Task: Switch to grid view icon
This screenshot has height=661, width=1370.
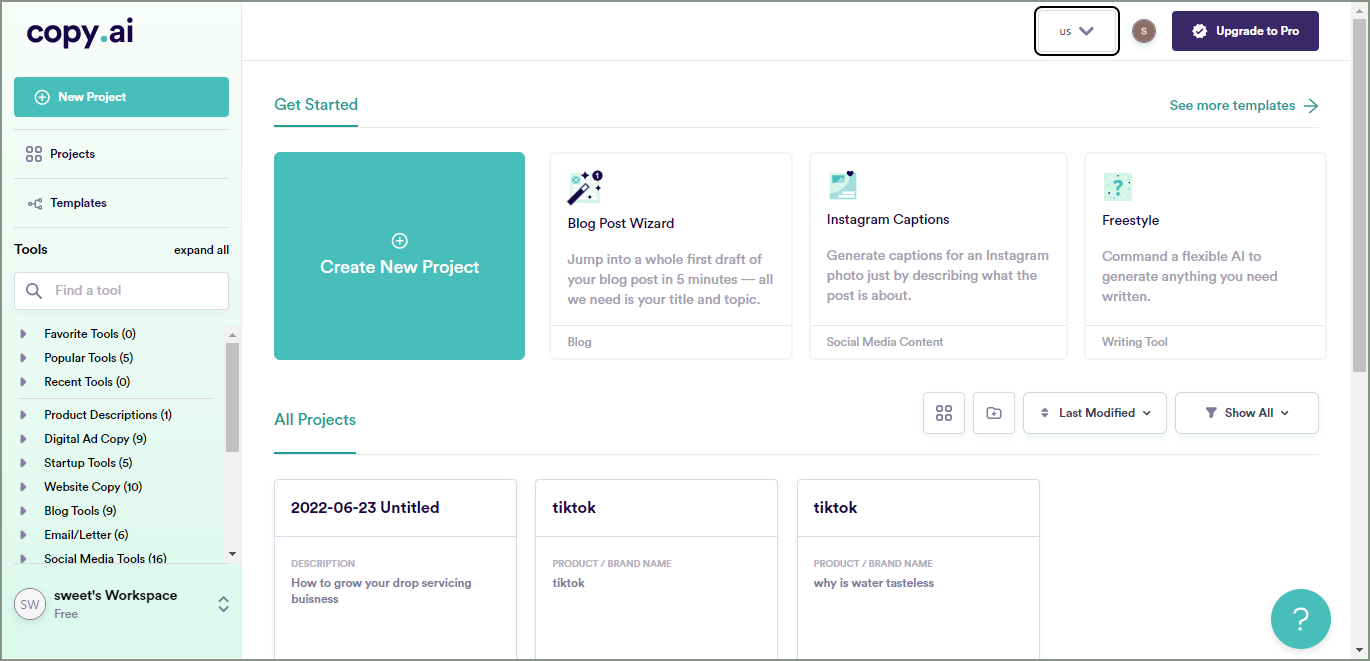Action: pyautogui.click(x=944, y=413)
